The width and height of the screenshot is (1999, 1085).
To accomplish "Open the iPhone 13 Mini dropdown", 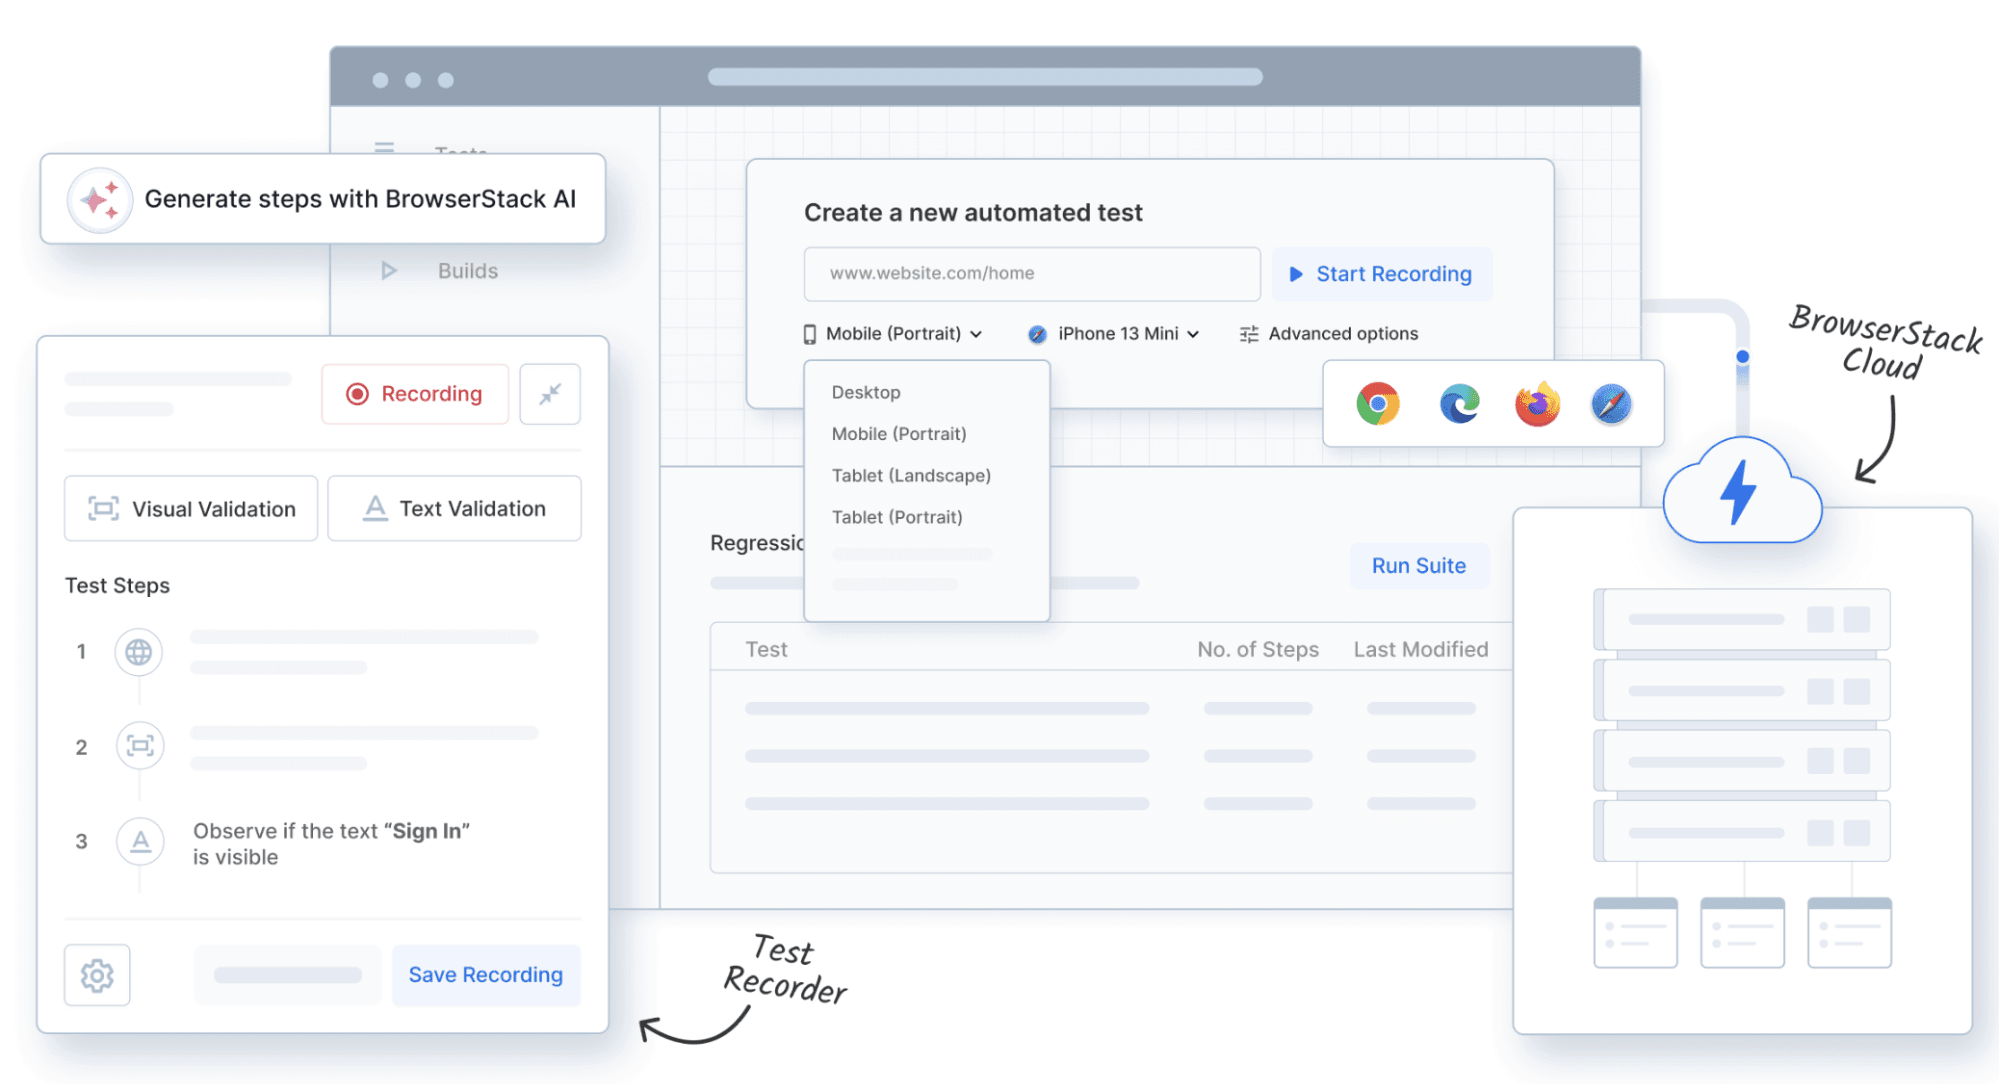I will (x=1115, y=334).
